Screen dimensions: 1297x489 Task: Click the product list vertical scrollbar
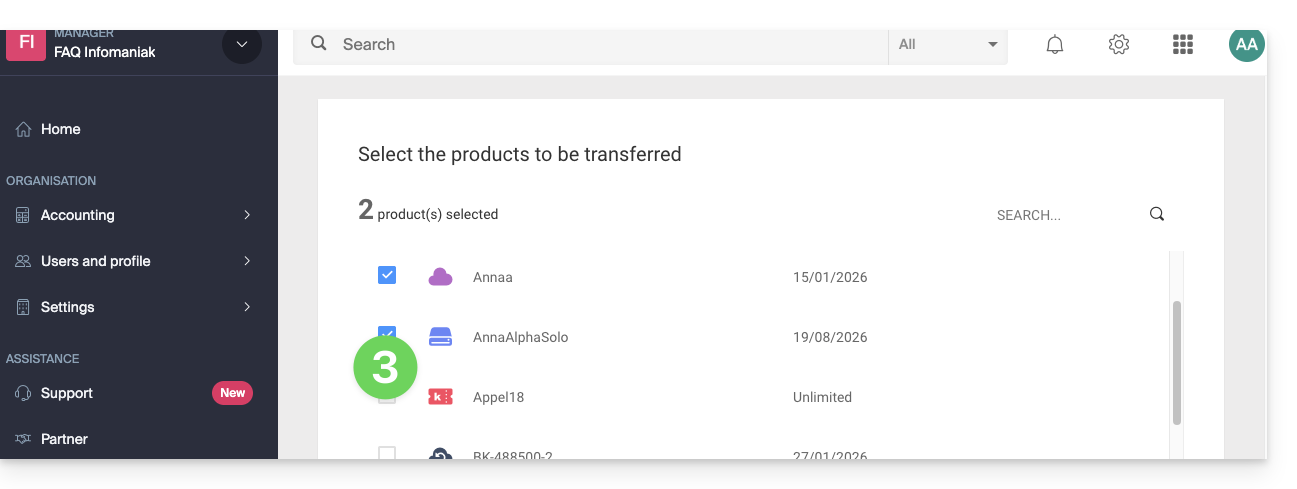pos(1177,362)
